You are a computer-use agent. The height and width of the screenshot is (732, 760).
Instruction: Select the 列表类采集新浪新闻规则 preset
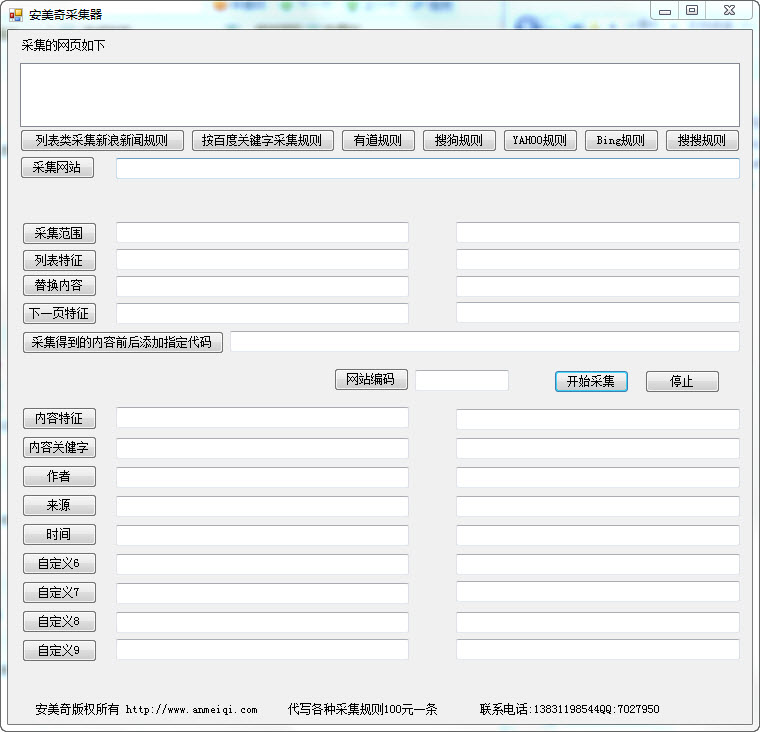coord(102,140)
